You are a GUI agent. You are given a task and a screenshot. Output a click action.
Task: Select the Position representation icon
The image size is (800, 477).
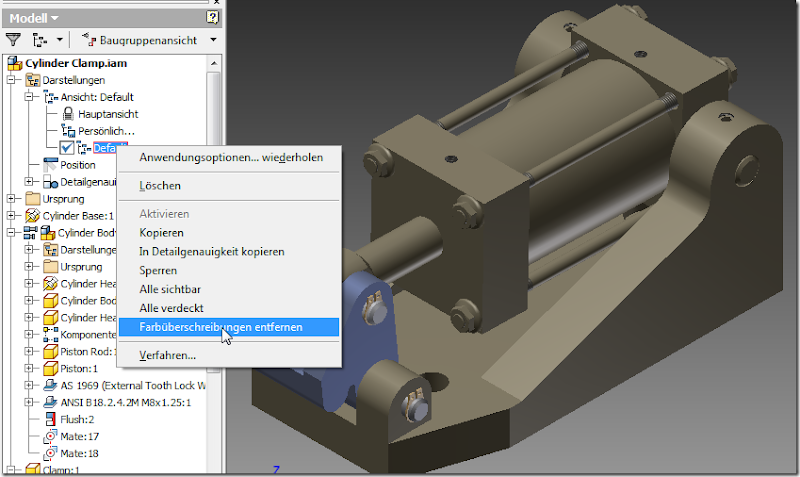pyautogui.click(x=50, y=165)
